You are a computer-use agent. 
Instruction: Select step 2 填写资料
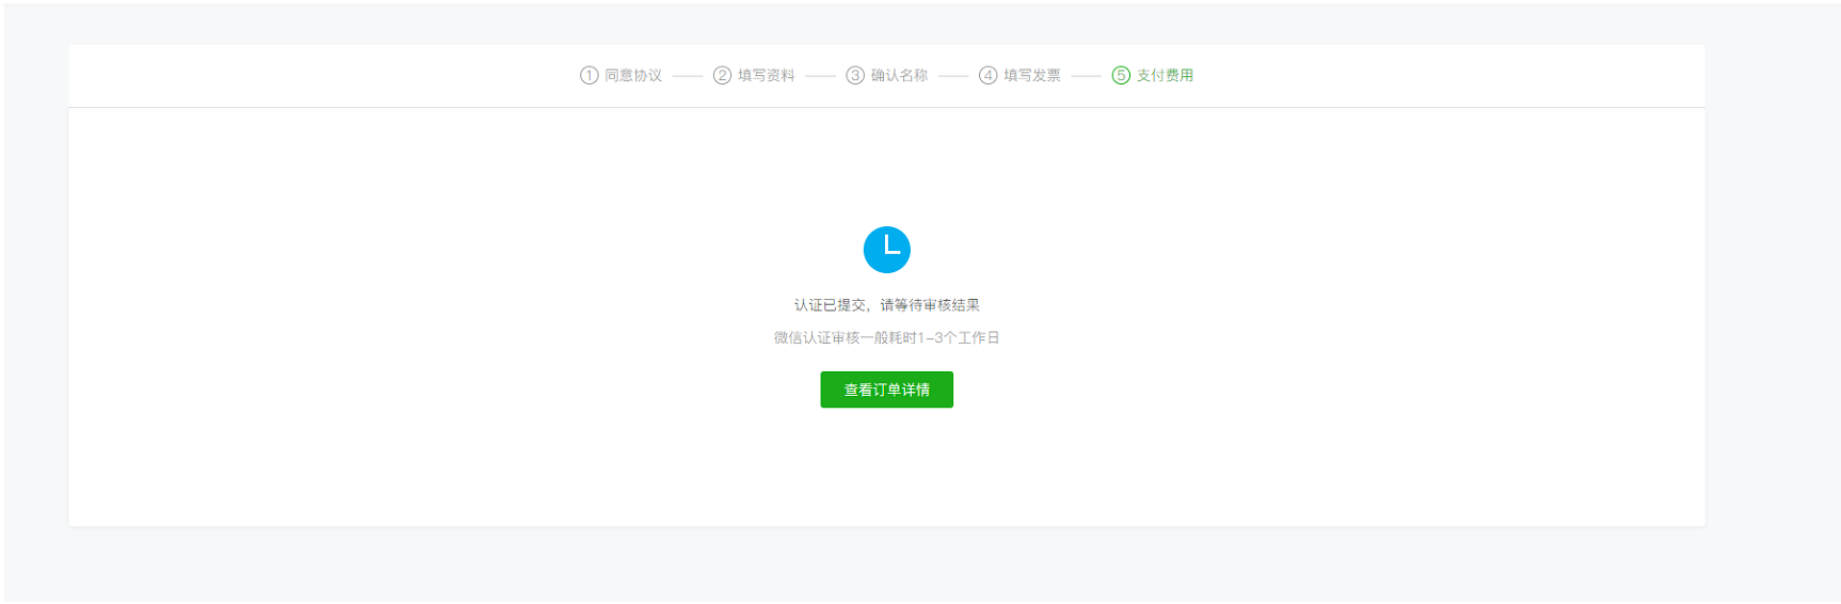(x=754, y=75)
